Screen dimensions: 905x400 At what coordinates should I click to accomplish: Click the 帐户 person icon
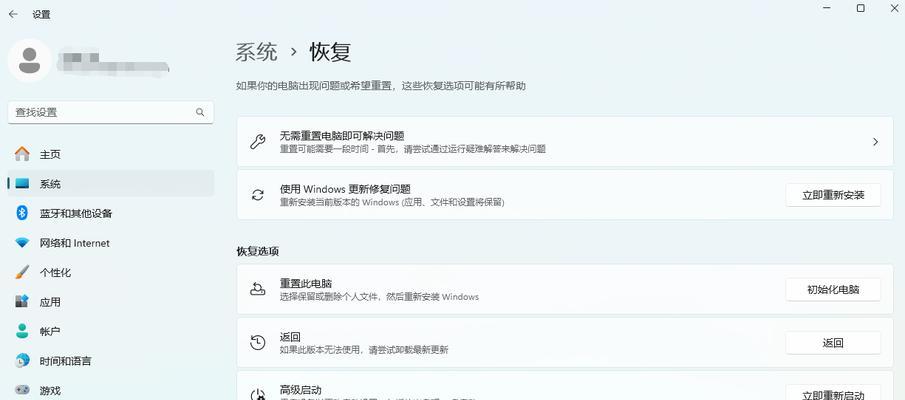[x=22, y=331]
